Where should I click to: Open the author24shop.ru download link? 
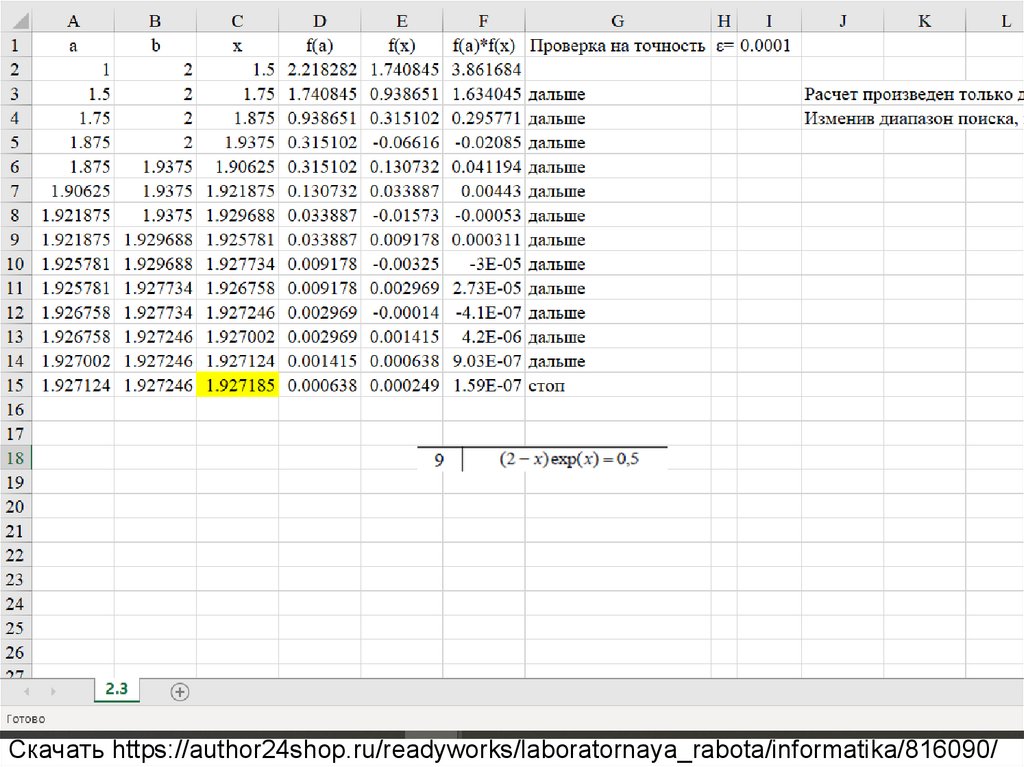[555, 749]
